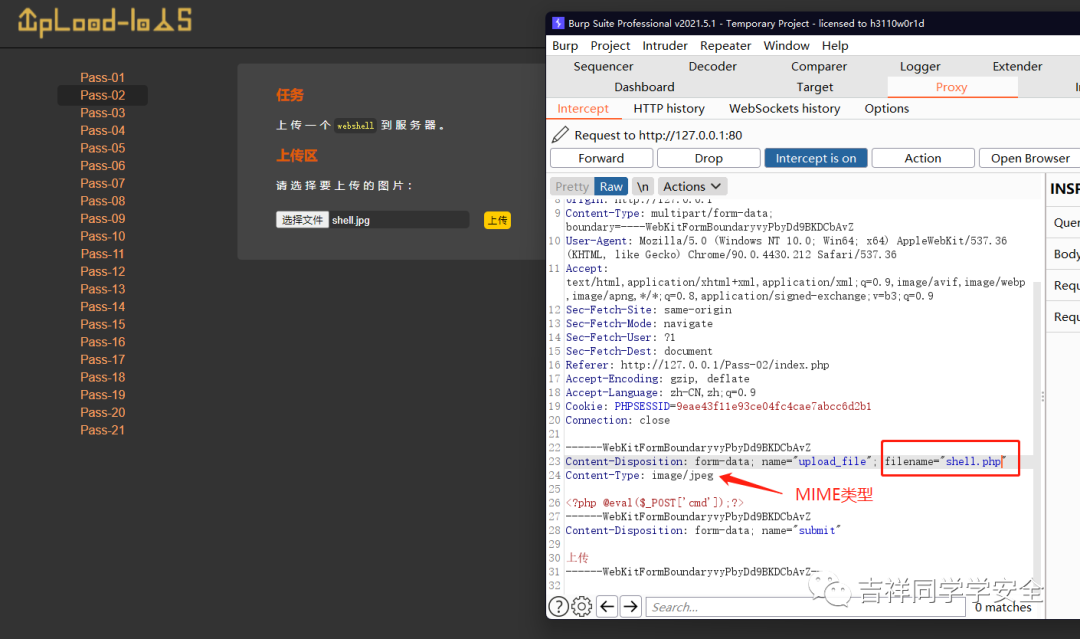The width and height of the screenshot is (1080, 639).
Task: Go to next search match arrow
Action: pyautogui.click(x=630, y=606)
